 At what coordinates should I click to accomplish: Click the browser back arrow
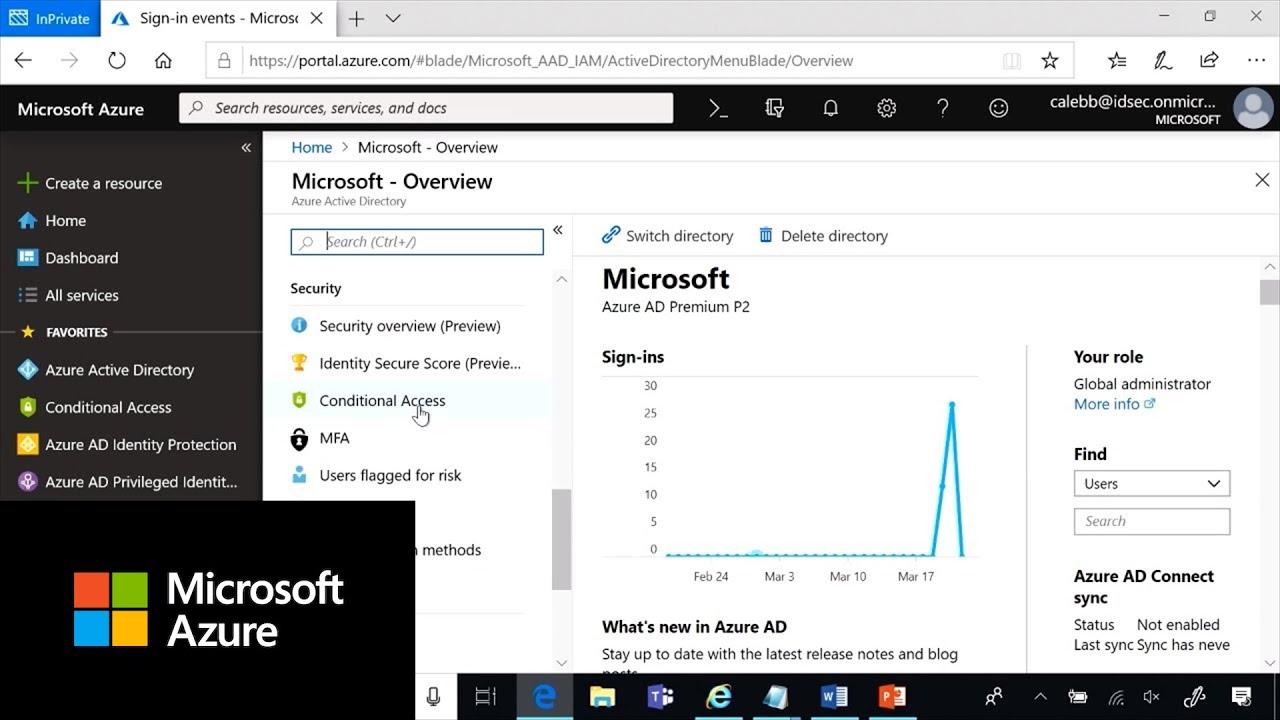click(x=23, y=60)
